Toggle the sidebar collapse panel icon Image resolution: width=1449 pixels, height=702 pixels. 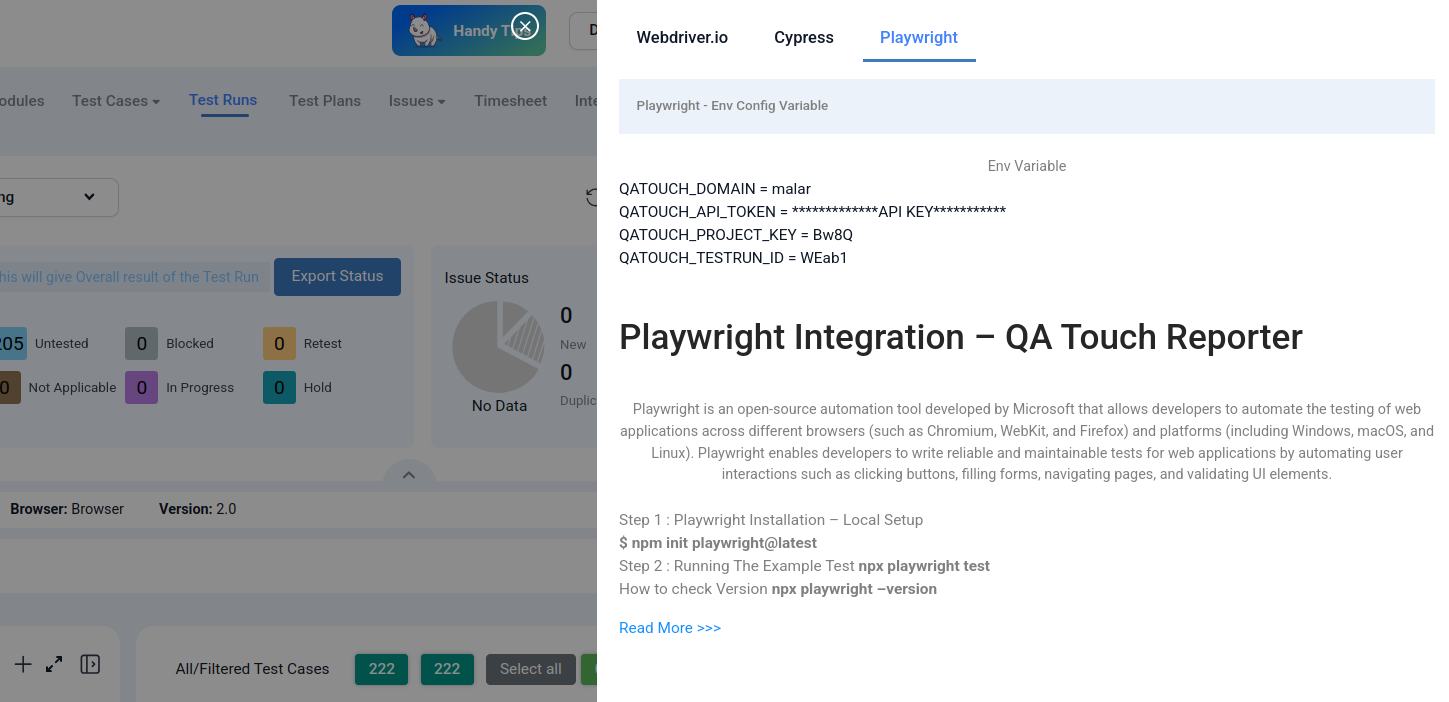pyautogui.click(x=90, y=664)
